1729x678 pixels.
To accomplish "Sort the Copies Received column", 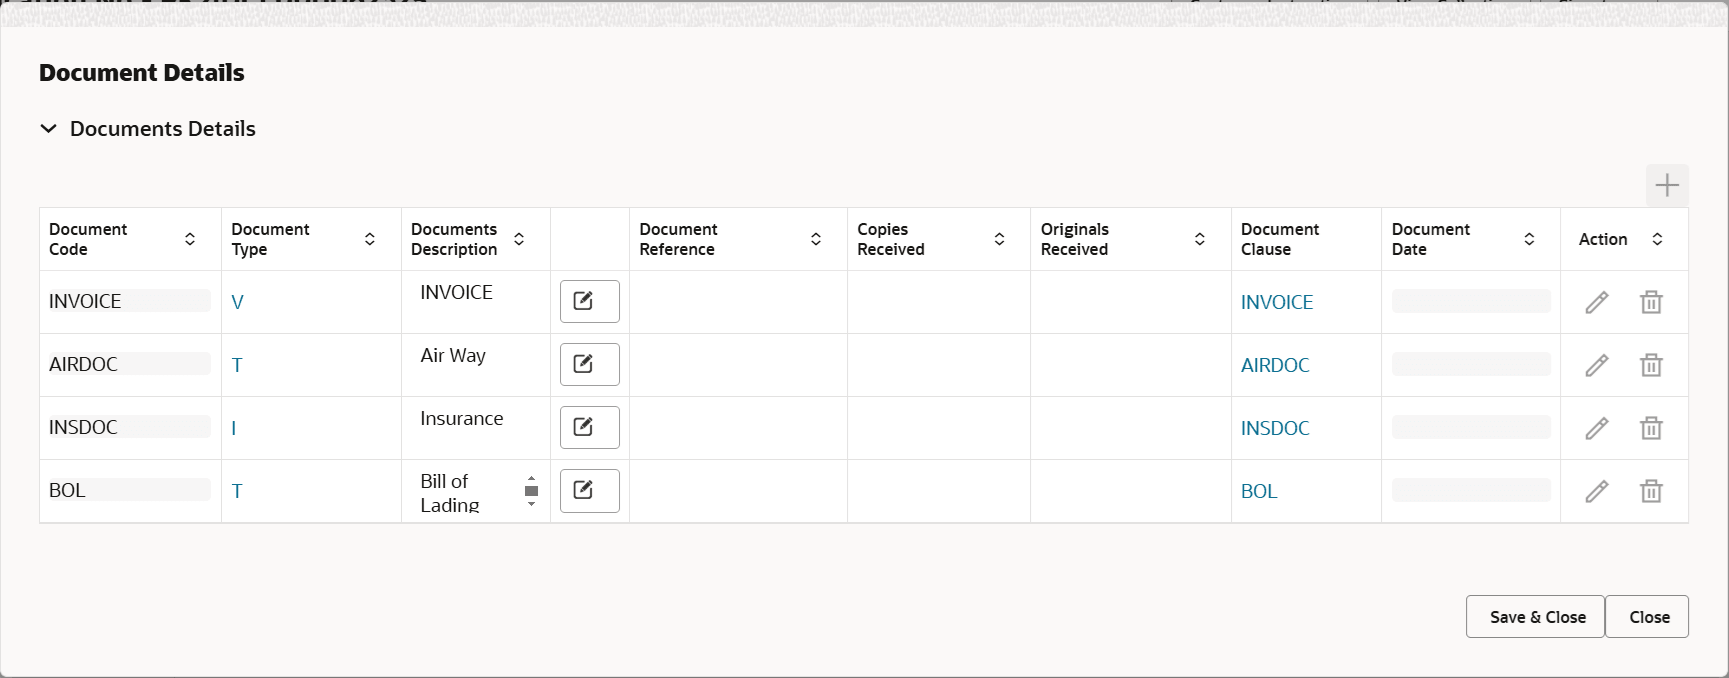I will pyautogui.click(x=999, y=239).
